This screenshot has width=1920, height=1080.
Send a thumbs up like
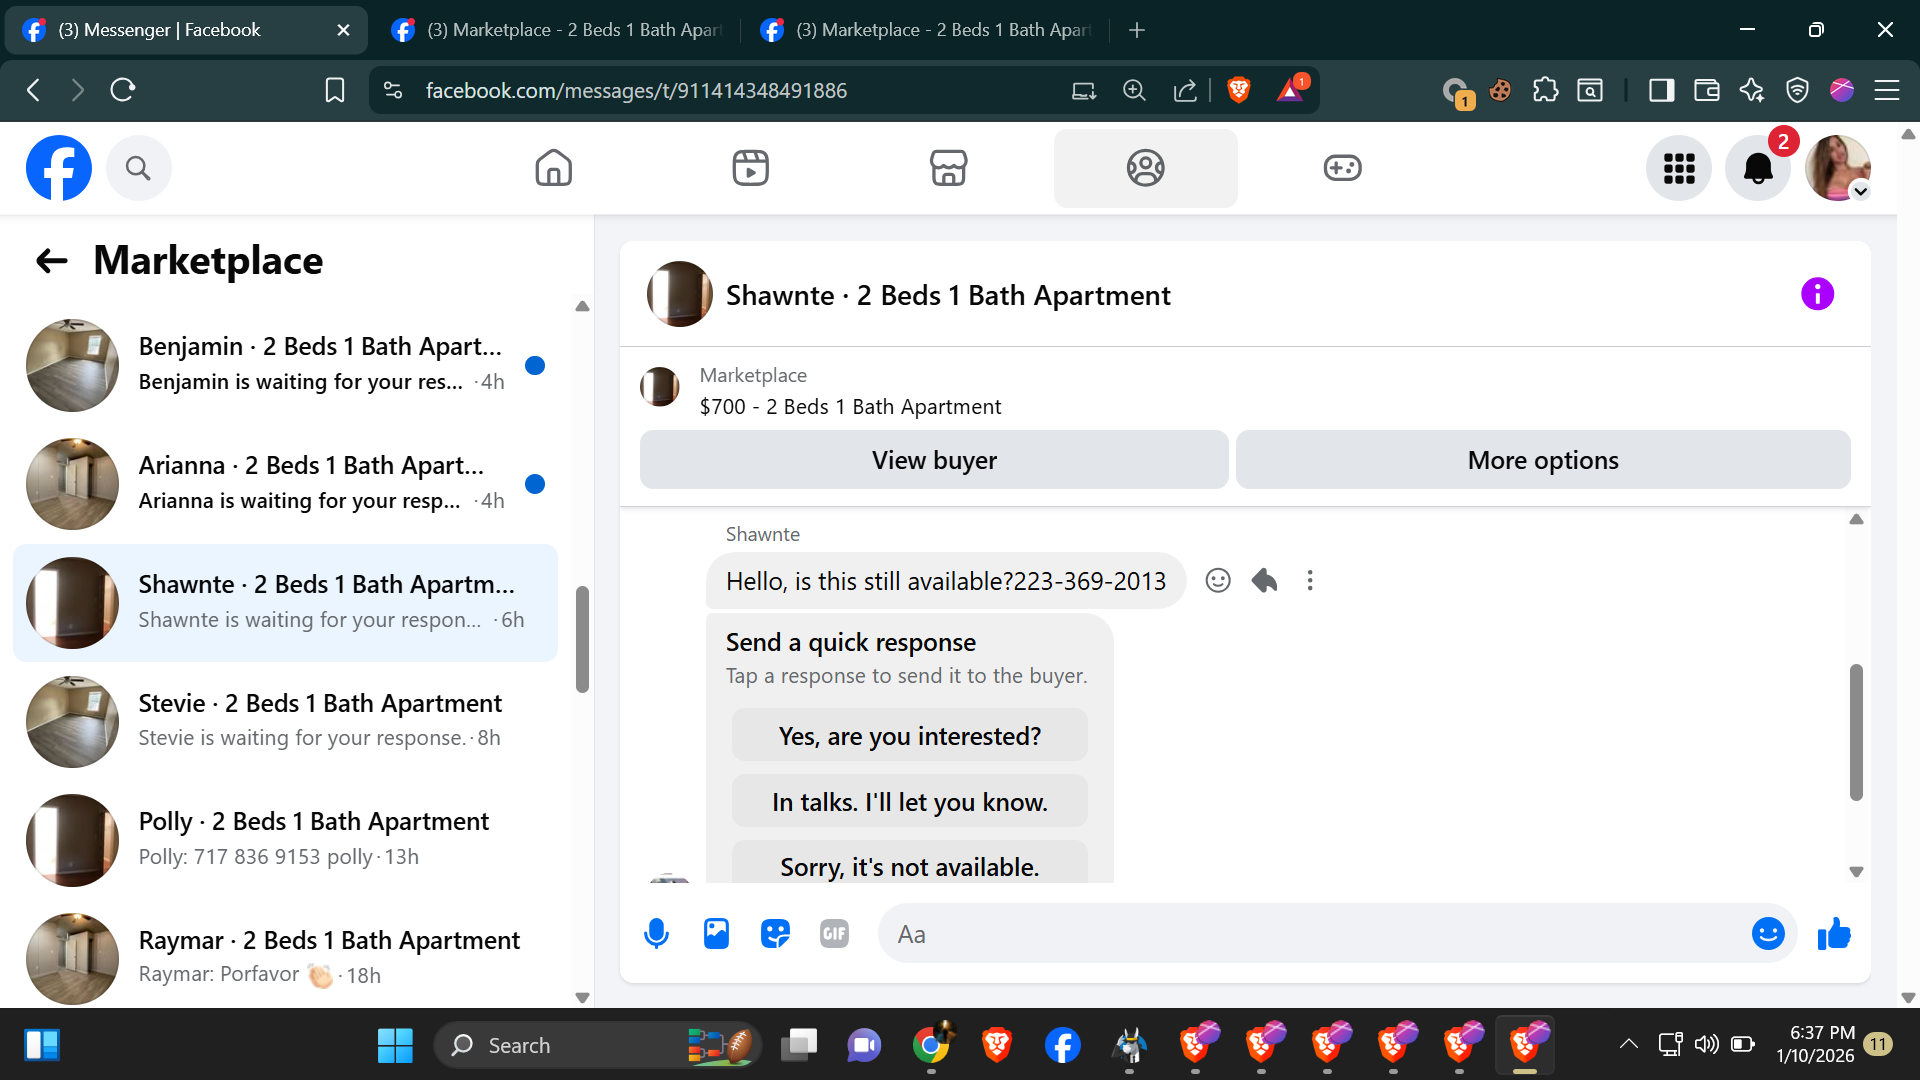[1834, 934]
